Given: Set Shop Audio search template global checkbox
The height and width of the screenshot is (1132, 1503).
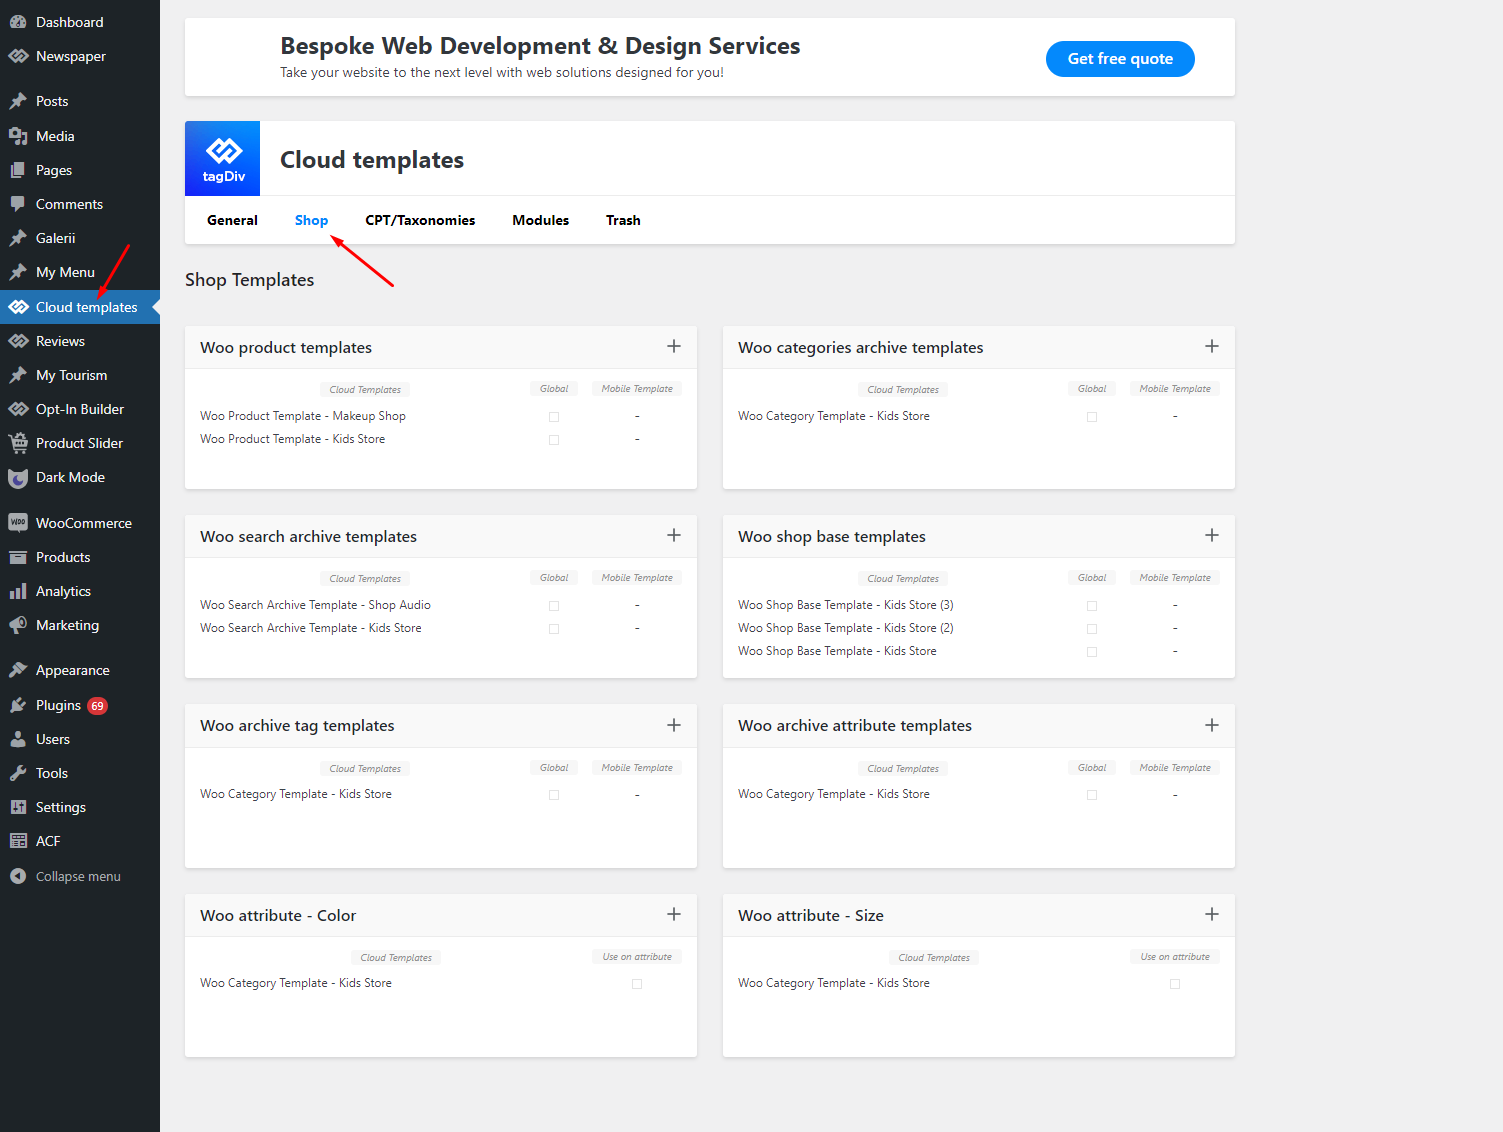Looking at the screenshot, I should point(554,606).
